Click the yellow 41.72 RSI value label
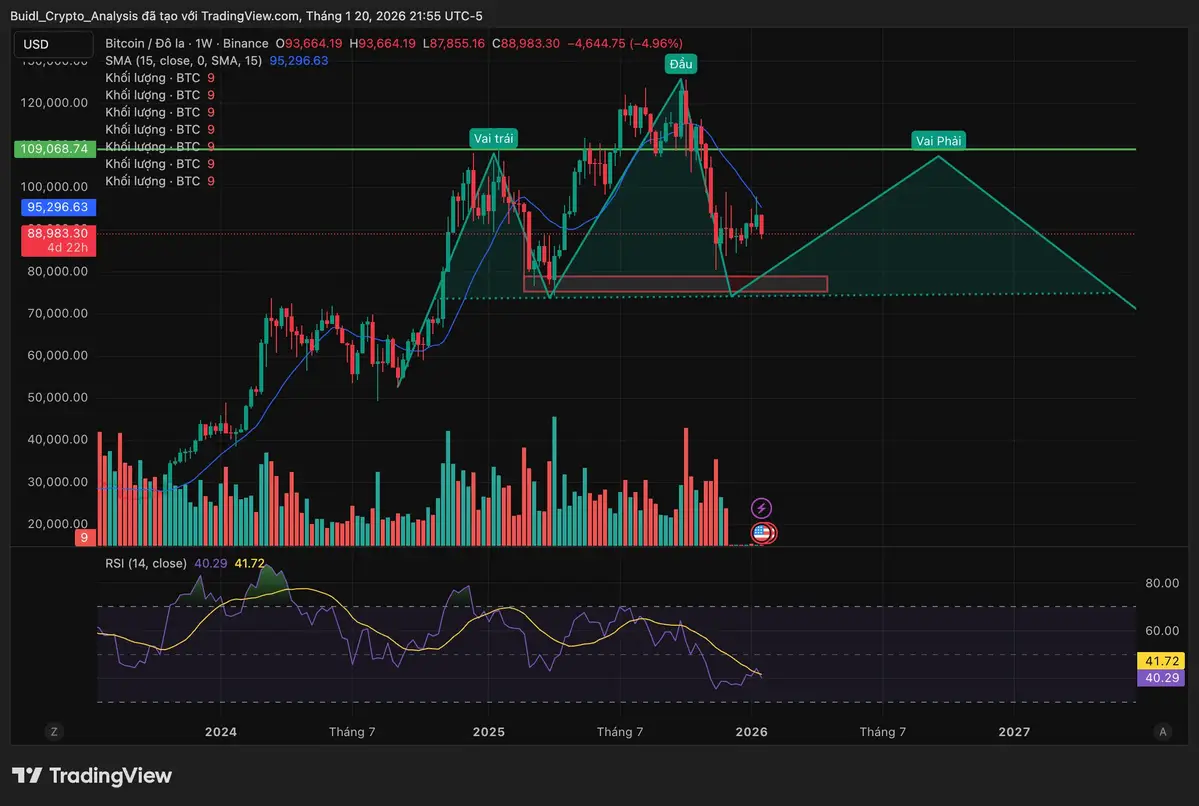Screen dimensions: 1199x806 pyautogui.click(x=1160, y=661)
